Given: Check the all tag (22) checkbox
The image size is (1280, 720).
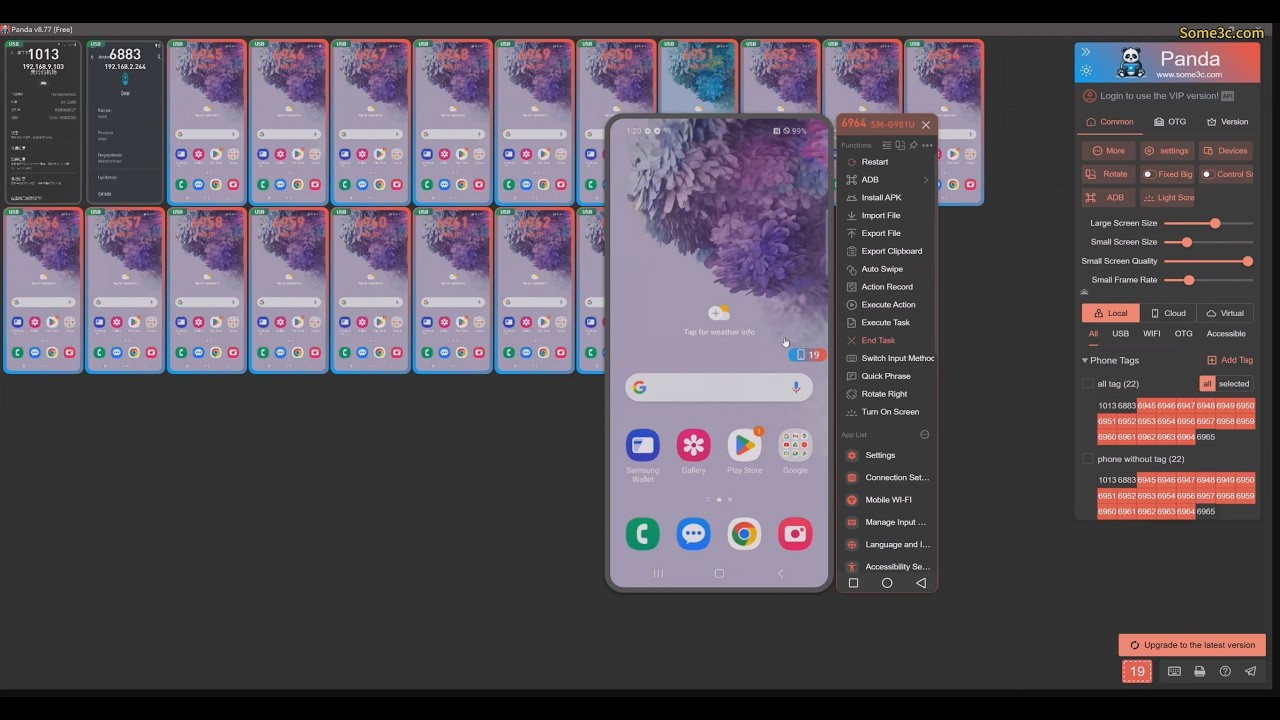Looking at the screenshot, I should tap(1088, 384).
